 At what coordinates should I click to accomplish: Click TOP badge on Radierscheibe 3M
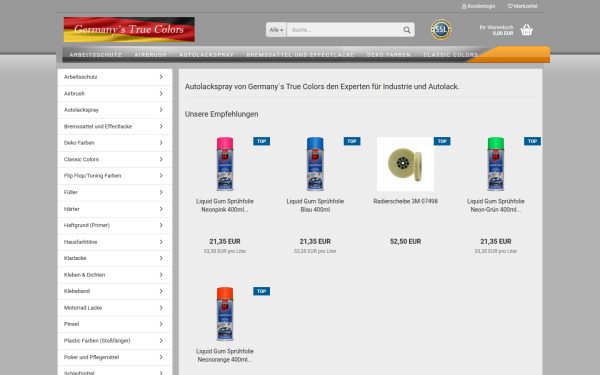[442, 141]
